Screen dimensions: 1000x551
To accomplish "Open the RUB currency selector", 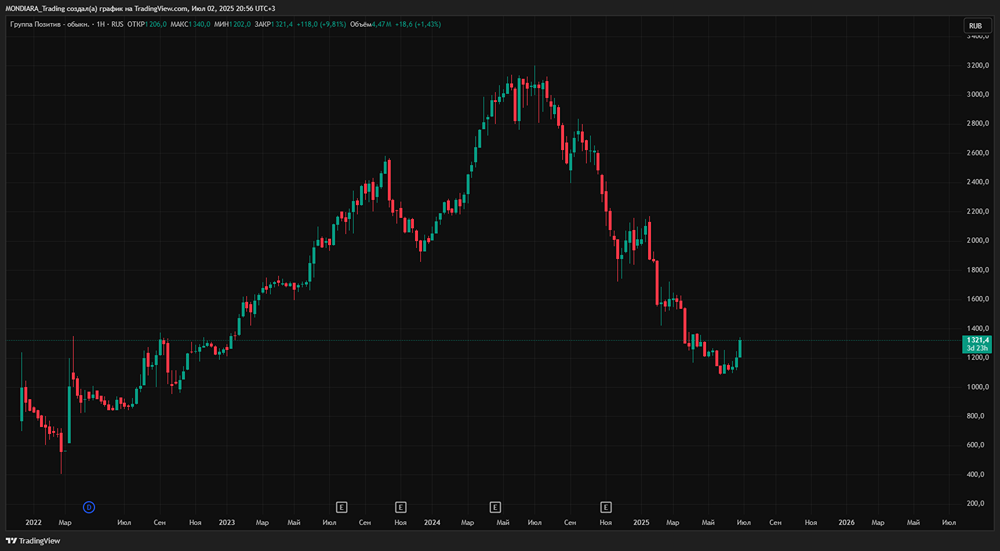I will pos(974,25).
